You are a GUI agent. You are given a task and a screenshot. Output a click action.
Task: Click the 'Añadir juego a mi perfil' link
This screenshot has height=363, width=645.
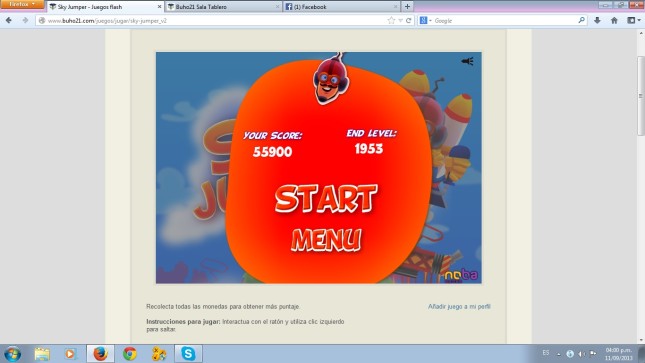459,307
